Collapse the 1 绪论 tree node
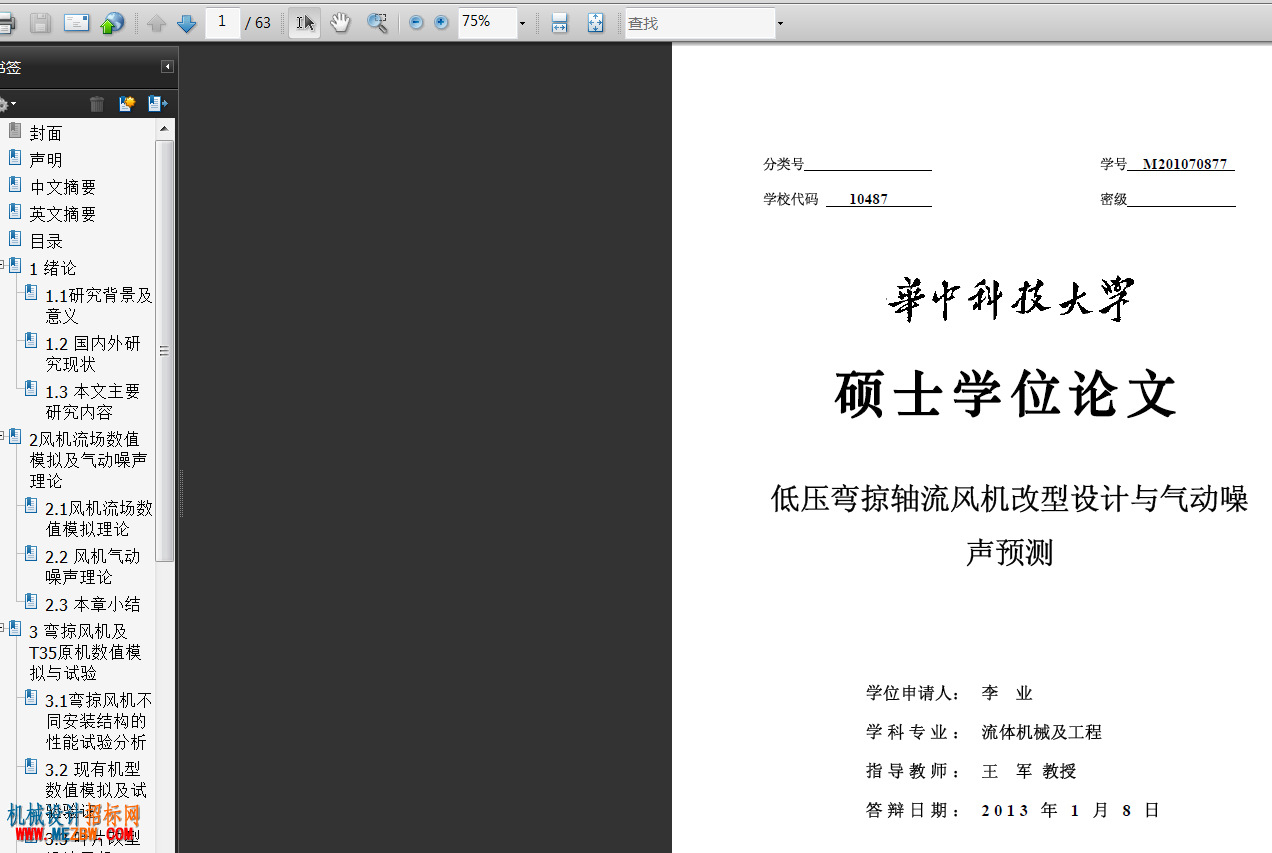 pyautogui.click(x=2, y=265)
